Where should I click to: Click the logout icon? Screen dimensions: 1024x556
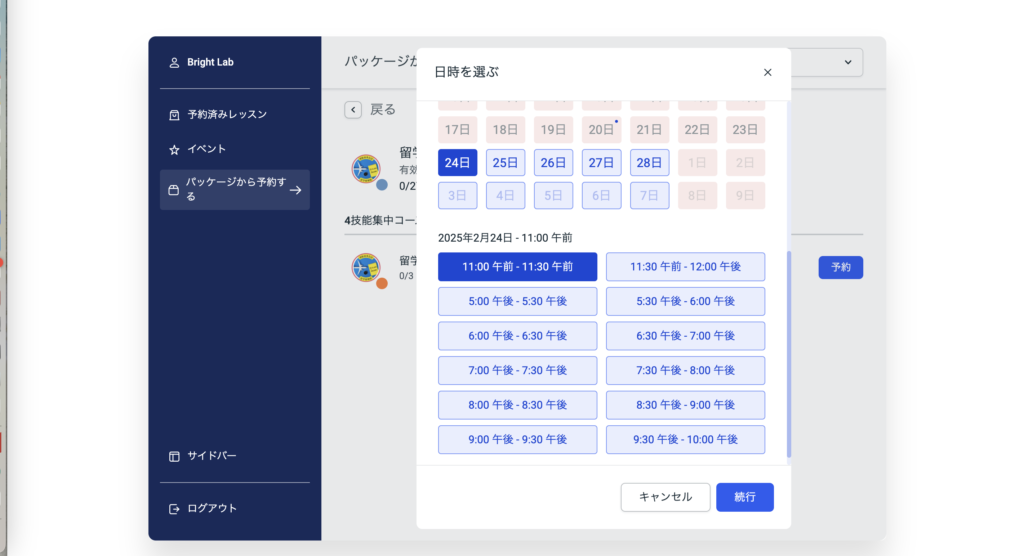point(174,508)
